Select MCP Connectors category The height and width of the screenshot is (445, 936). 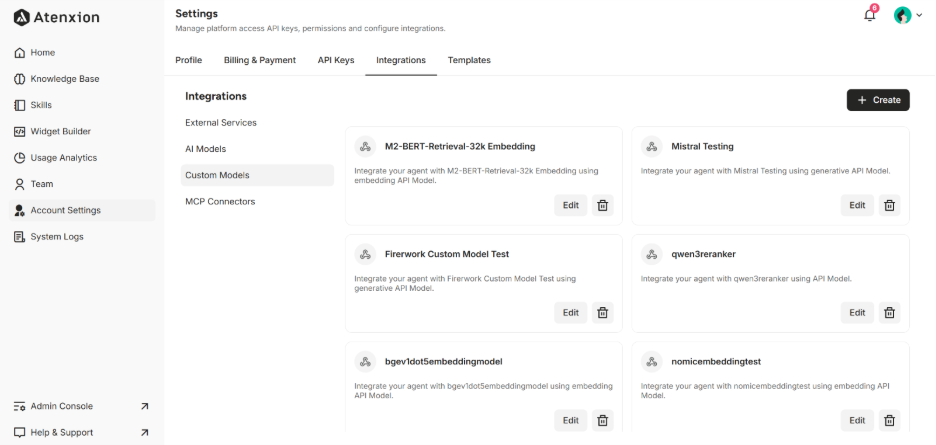click(x=257, y=201)
